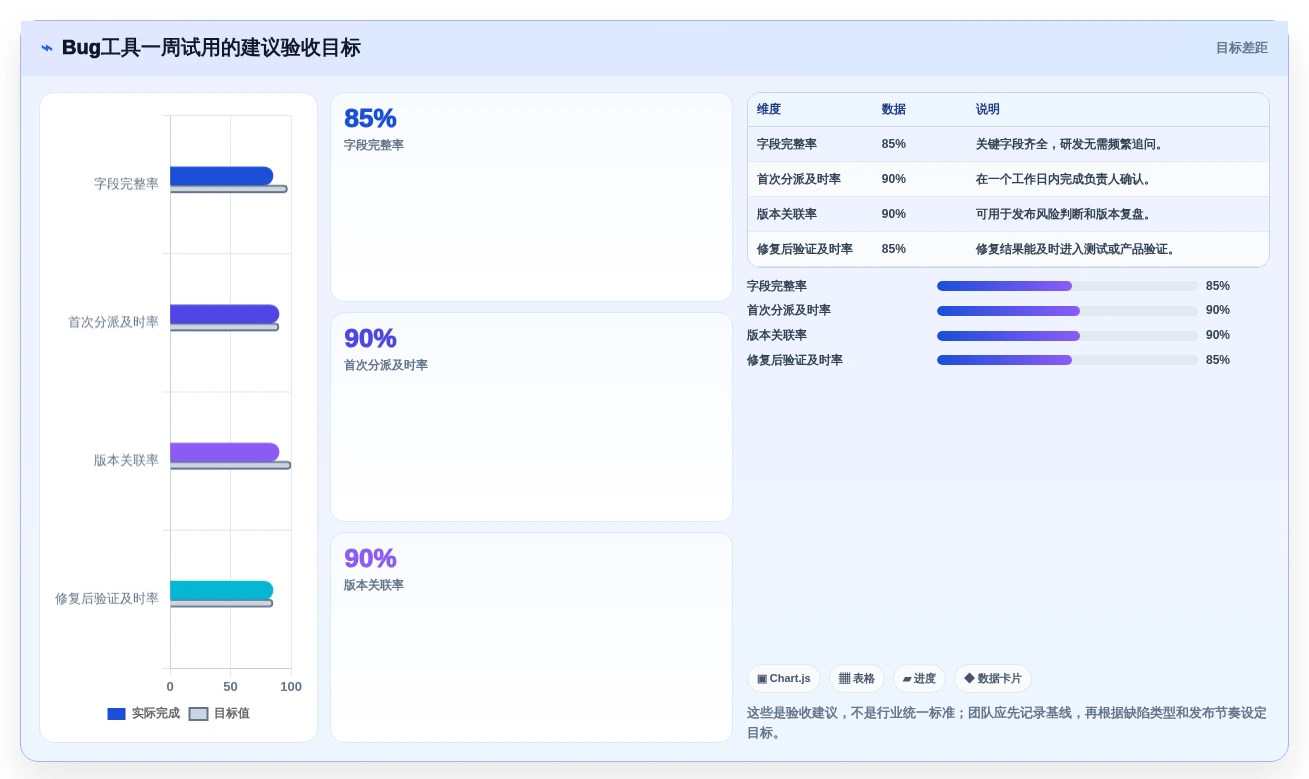Viewport: 1309px width, 779px height.
Task: Click the 版本关联率 card label
Action: click(374, 585)
